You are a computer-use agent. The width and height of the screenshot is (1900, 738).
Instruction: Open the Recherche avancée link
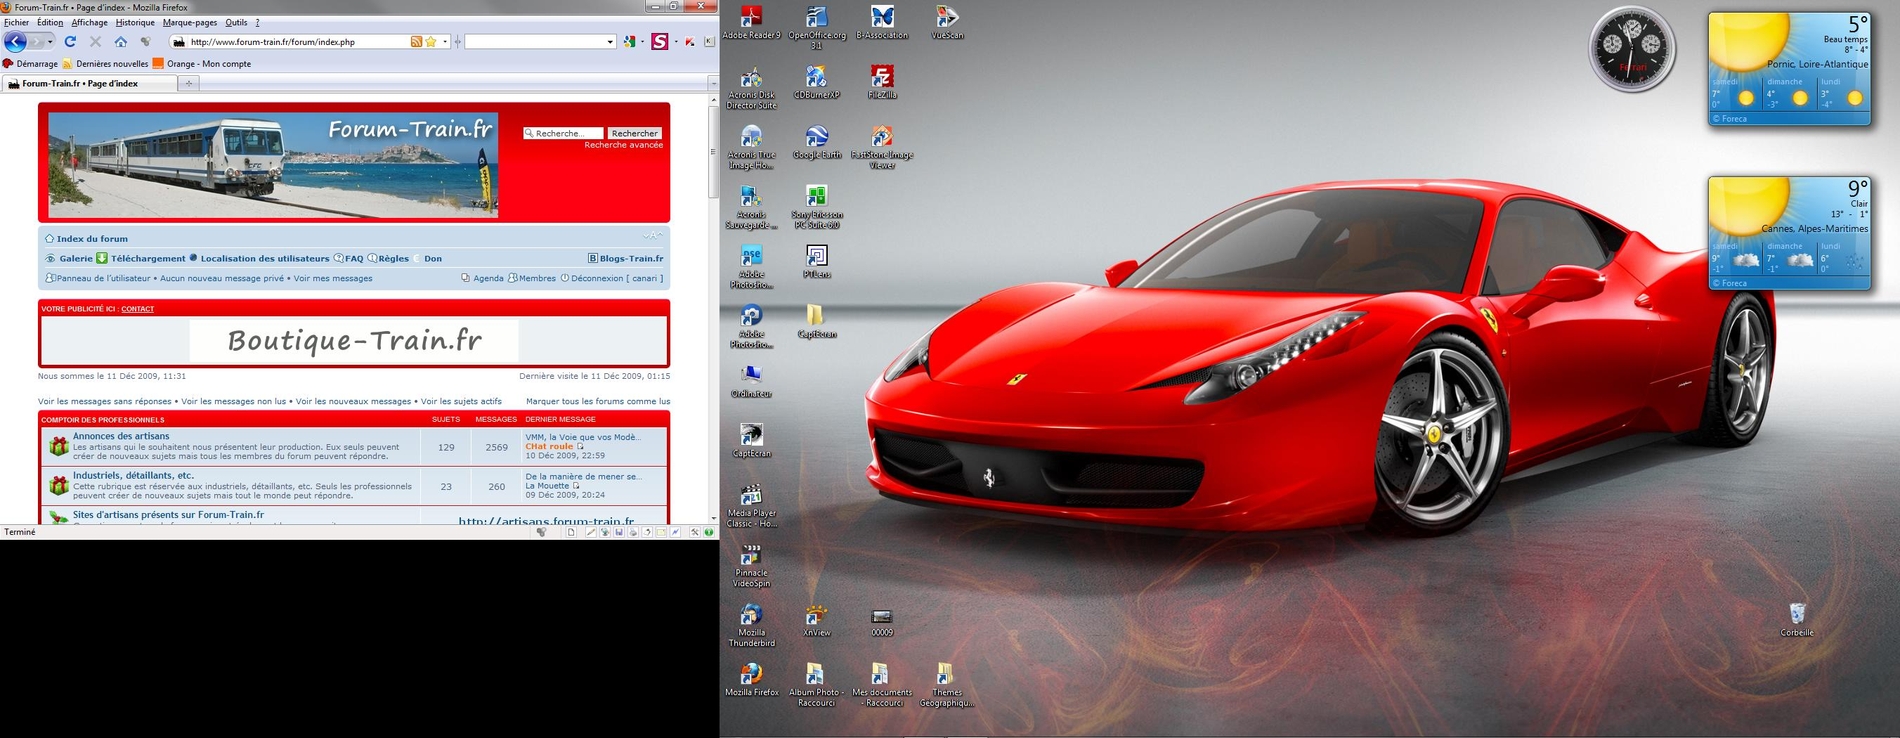(624, 145)
